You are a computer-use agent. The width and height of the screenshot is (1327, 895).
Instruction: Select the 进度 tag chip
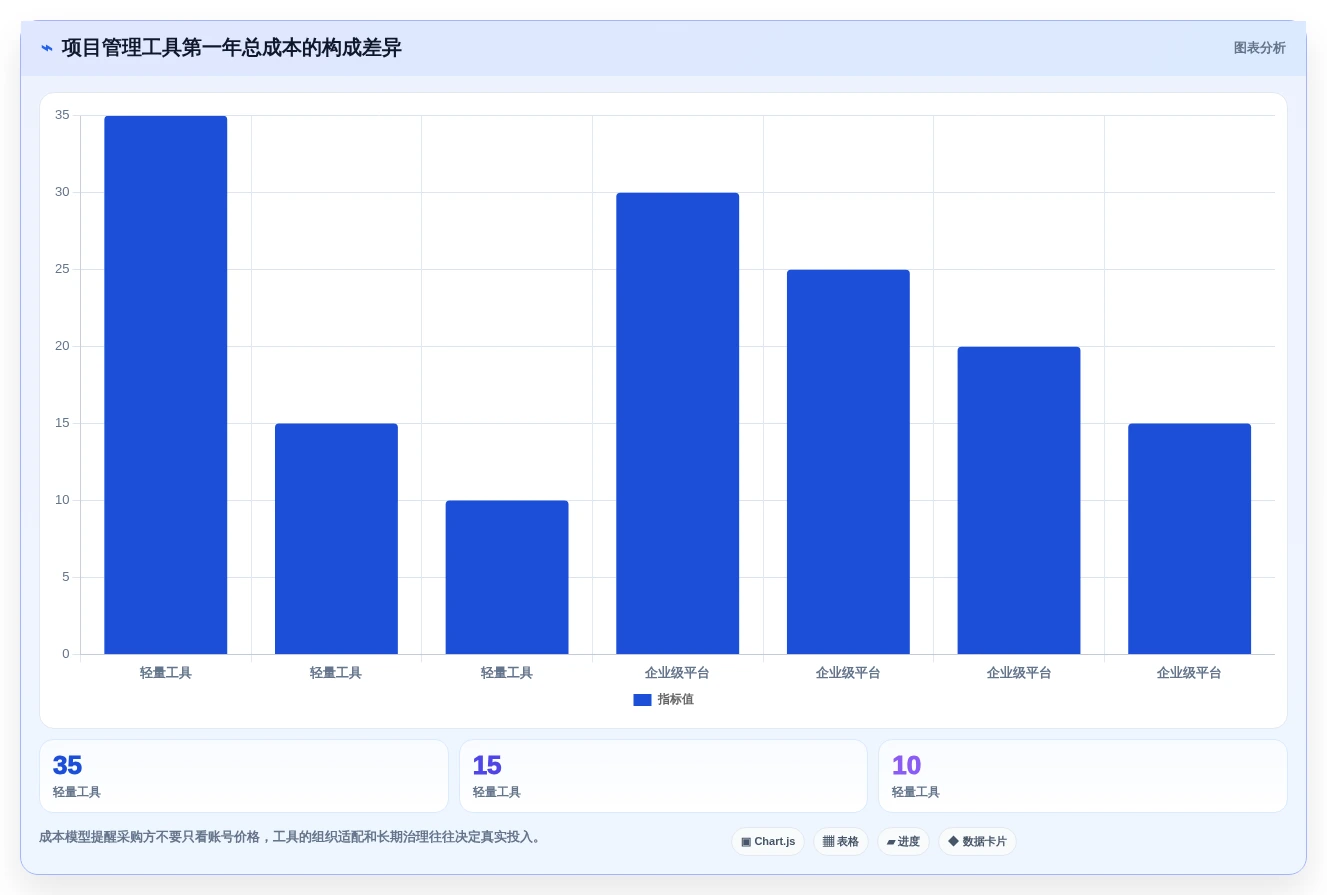(903, 842)
